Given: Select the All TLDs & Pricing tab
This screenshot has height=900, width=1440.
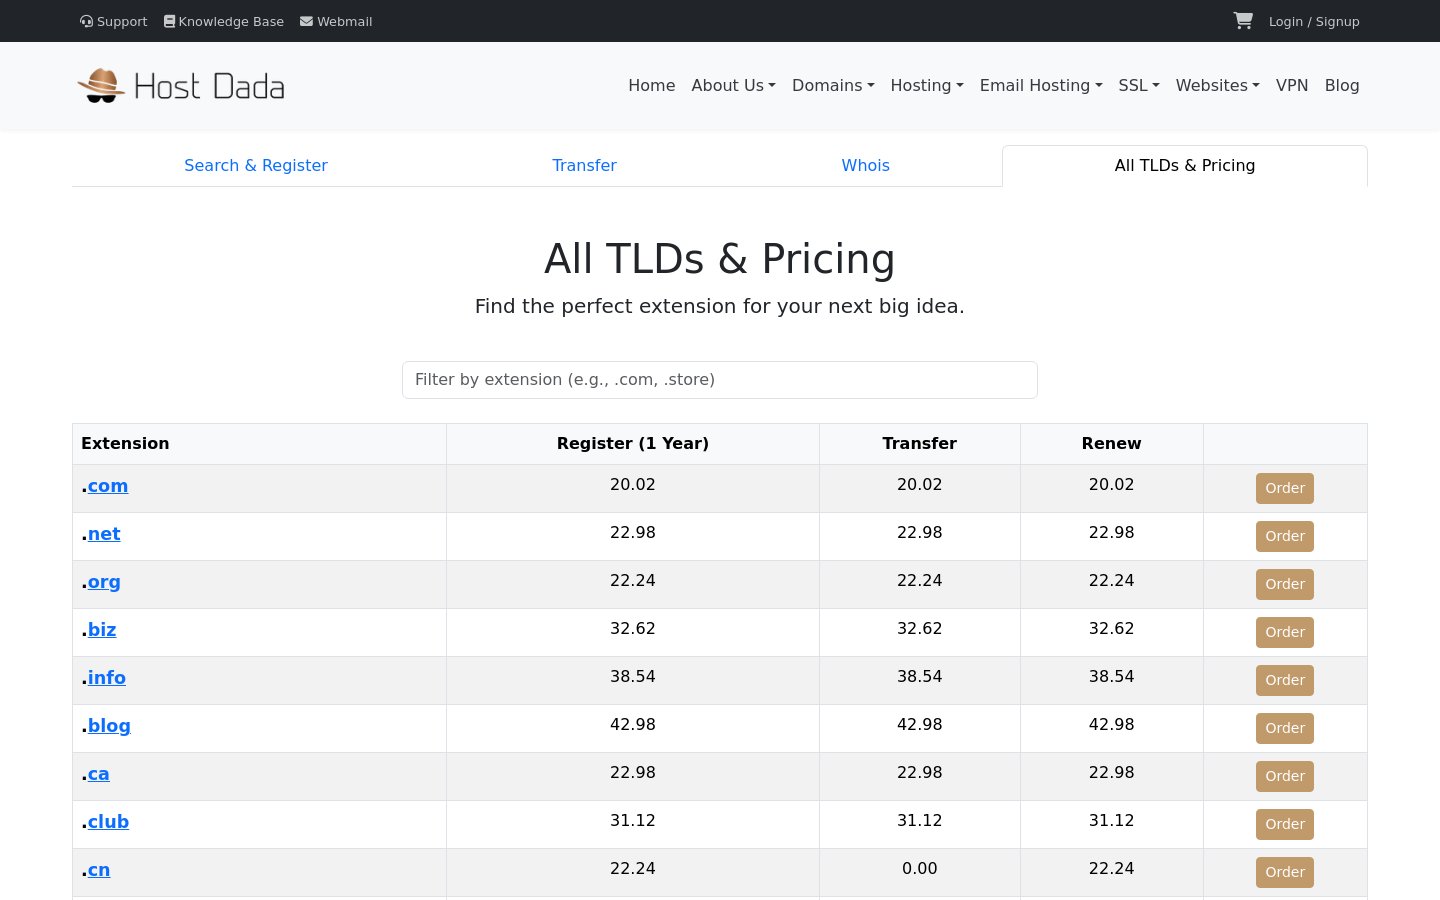Looking at the screenshot, I should [1185, 166].
